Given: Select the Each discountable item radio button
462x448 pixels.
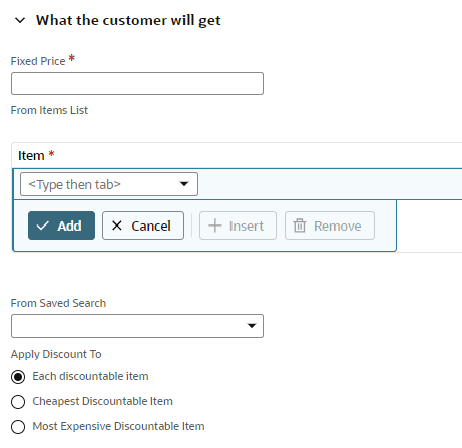Looking at the screenshot, I should point(18,377).
